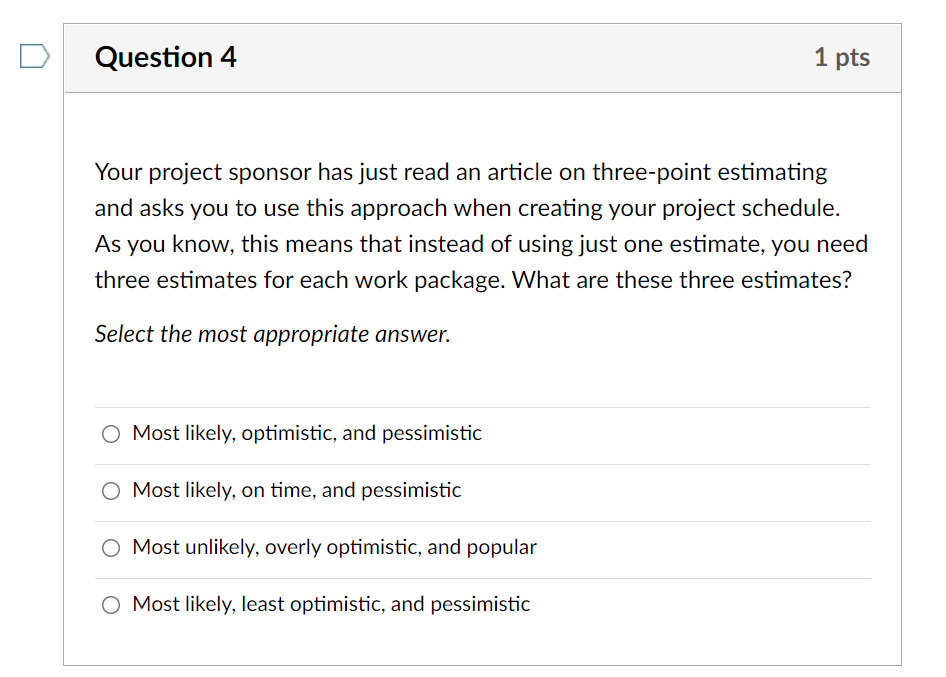Choose the 'Most likely, on time, and pessimistic' radio button
946x677 pixels.
(111, 491)
